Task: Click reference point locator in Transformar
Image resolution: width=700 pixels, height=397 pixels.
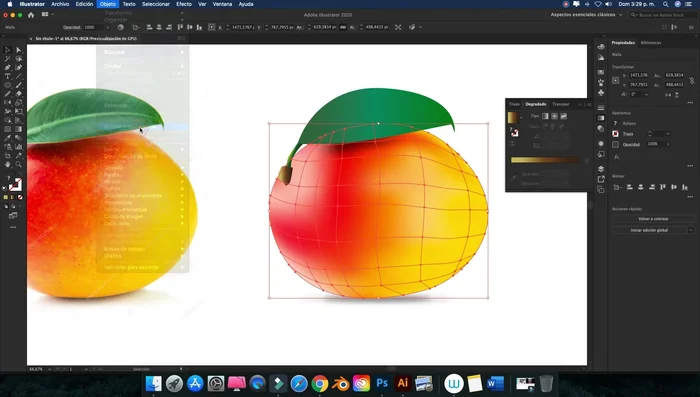Action: click(x=616, y=80)
